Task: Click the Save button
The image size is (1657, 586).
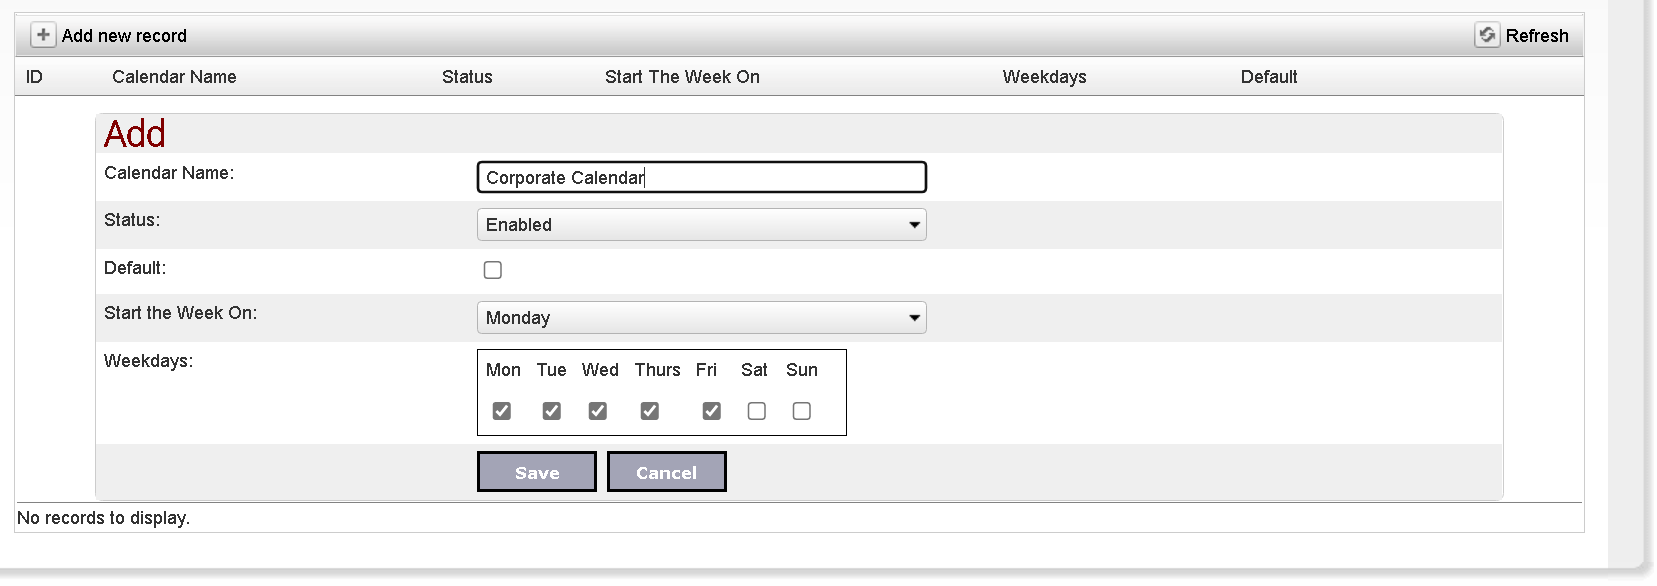Action: (x=537, y=472)
